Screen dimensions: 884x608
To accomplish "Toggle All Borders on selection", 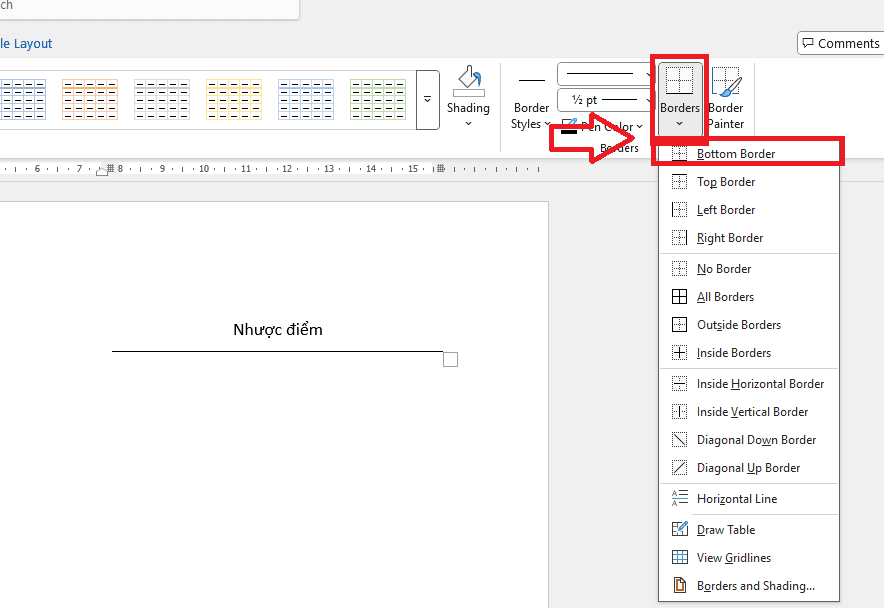I will pos(725,297).
